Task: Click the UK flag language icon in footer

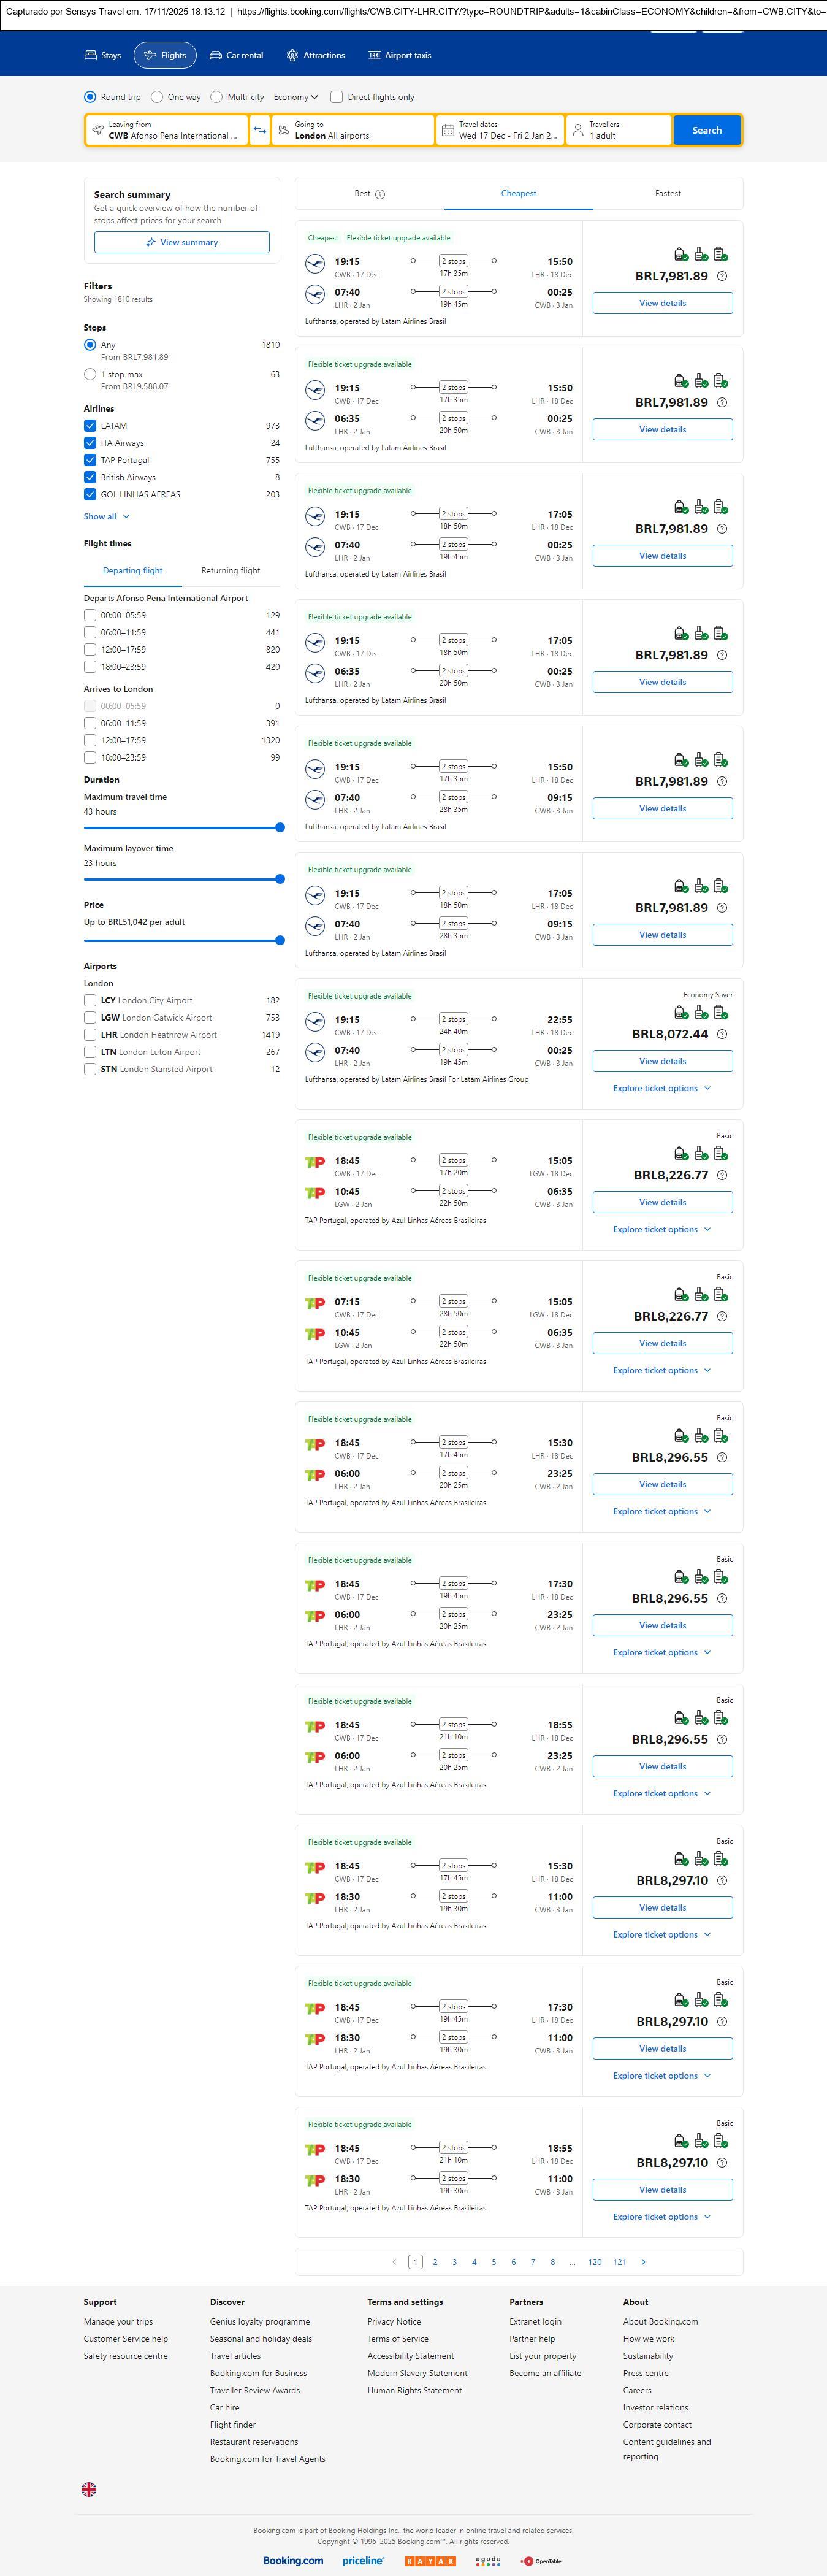Action: (x=89, y=2489)
